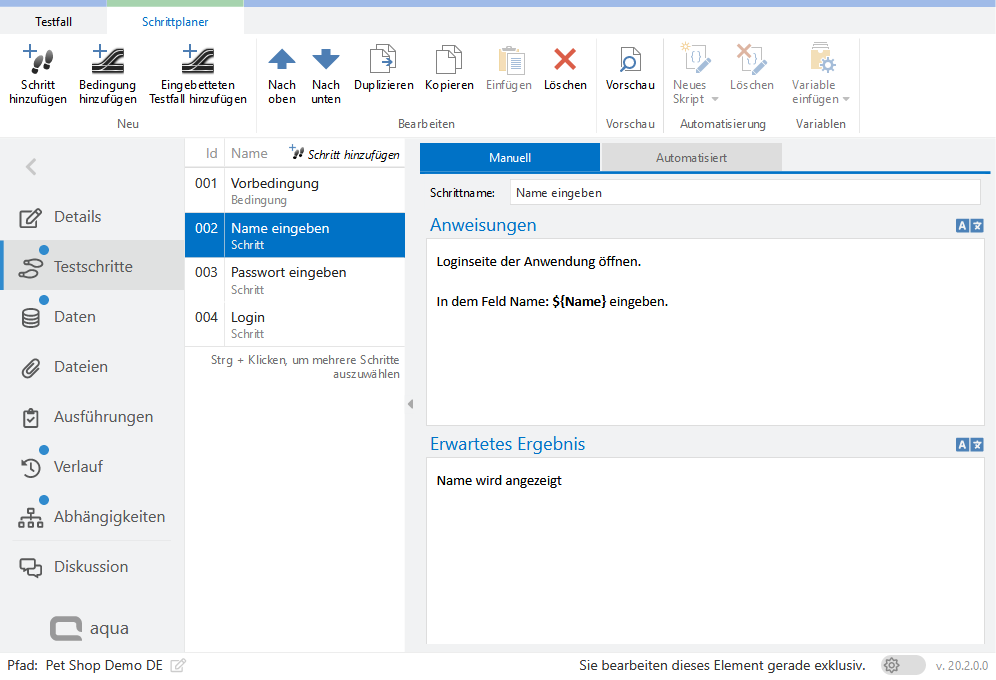Add a condition with Bedingung hinzufügen
The image size is (996, 680).
point(107,60)
